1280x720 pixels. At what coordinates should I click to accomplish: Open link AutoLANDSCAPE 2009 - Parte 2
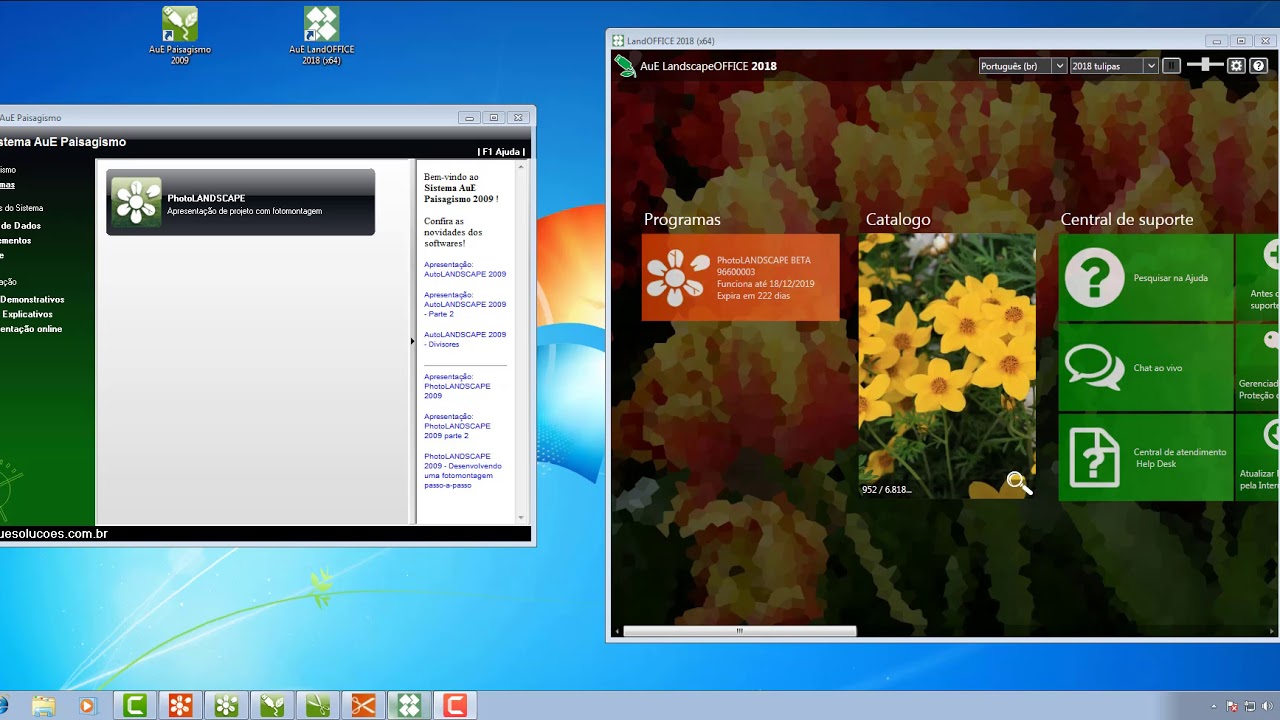[x=465, y=304]
